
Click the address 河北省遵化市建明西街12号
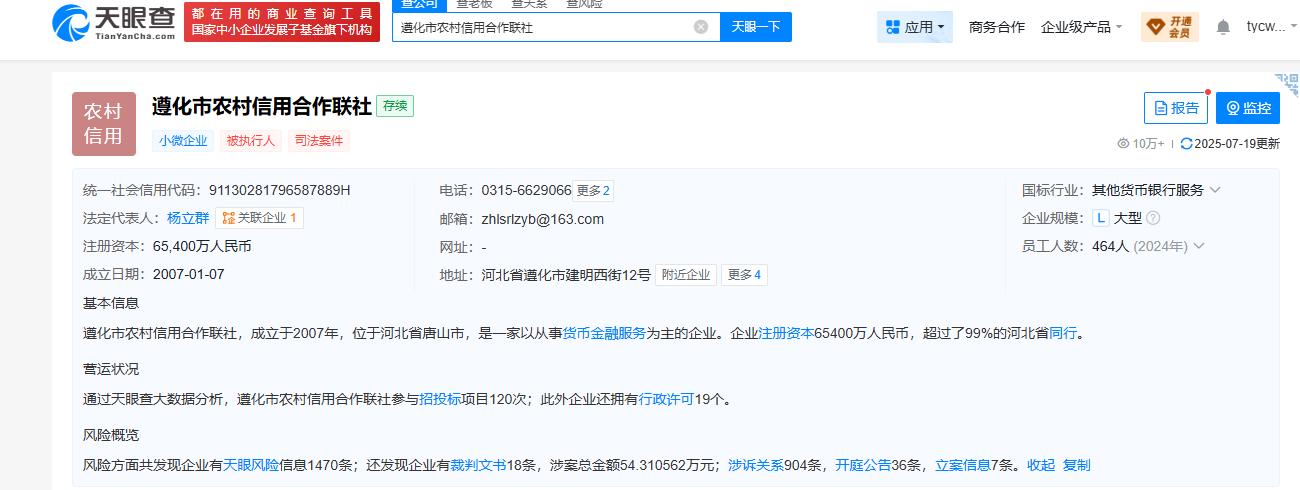click(x=566, y=275)
